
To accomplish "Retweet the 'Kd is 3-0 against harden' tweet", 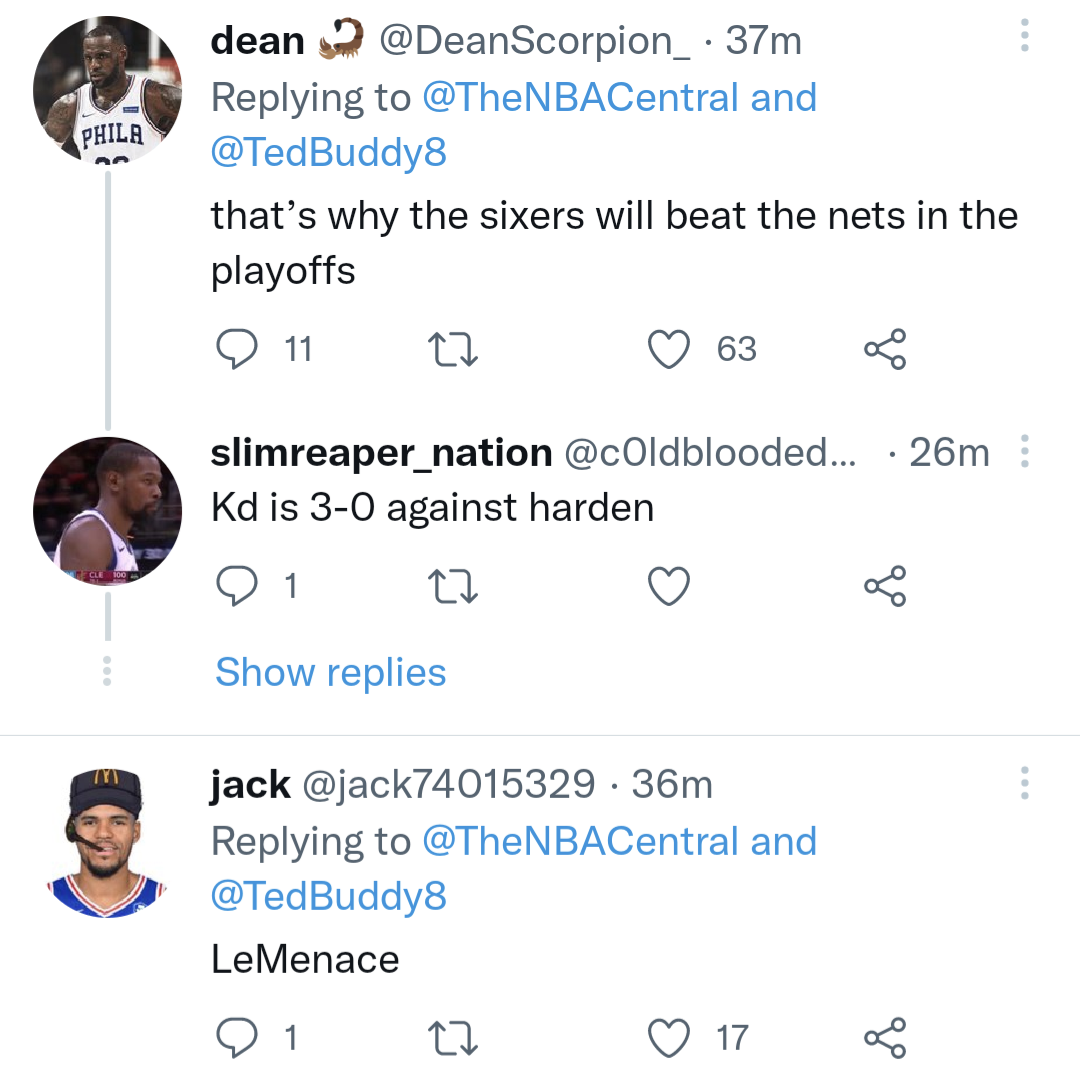I will 452,586.
